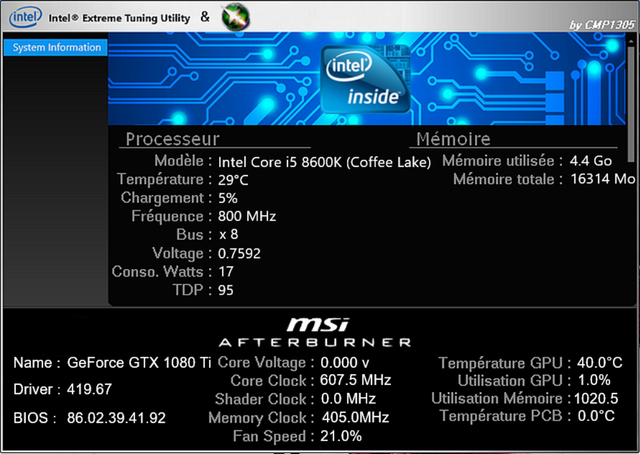
Task: Click the Intel inside badge
Action: point(365,79)
